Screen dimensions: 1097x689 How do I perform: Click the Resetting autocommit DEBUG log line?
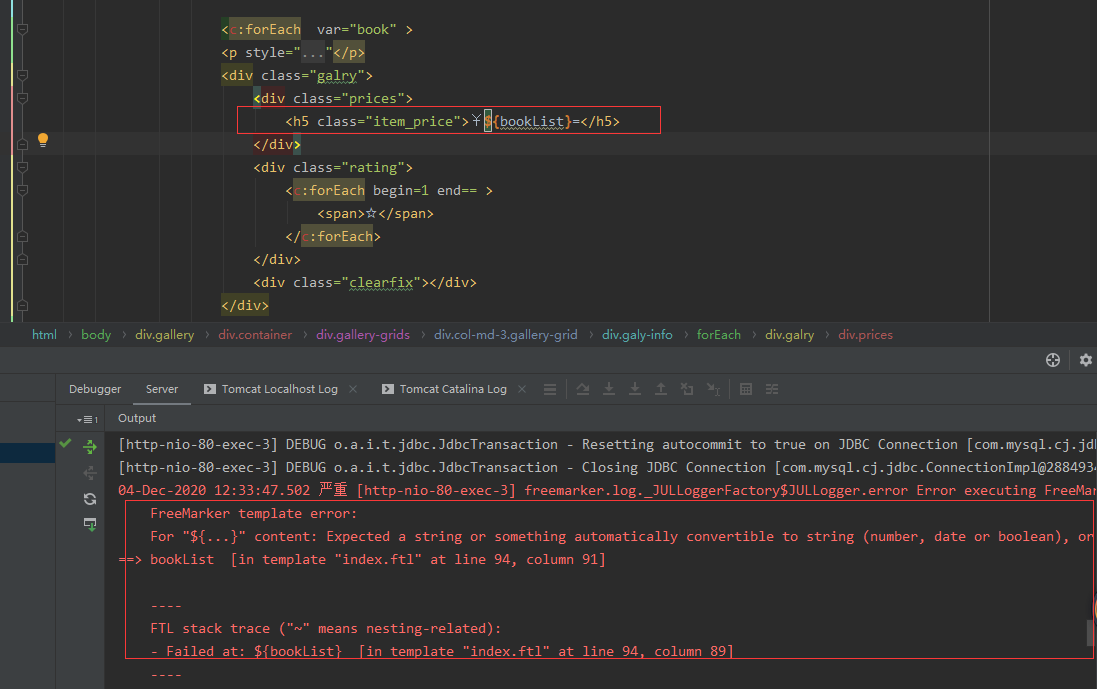click(x=607, y=444)
